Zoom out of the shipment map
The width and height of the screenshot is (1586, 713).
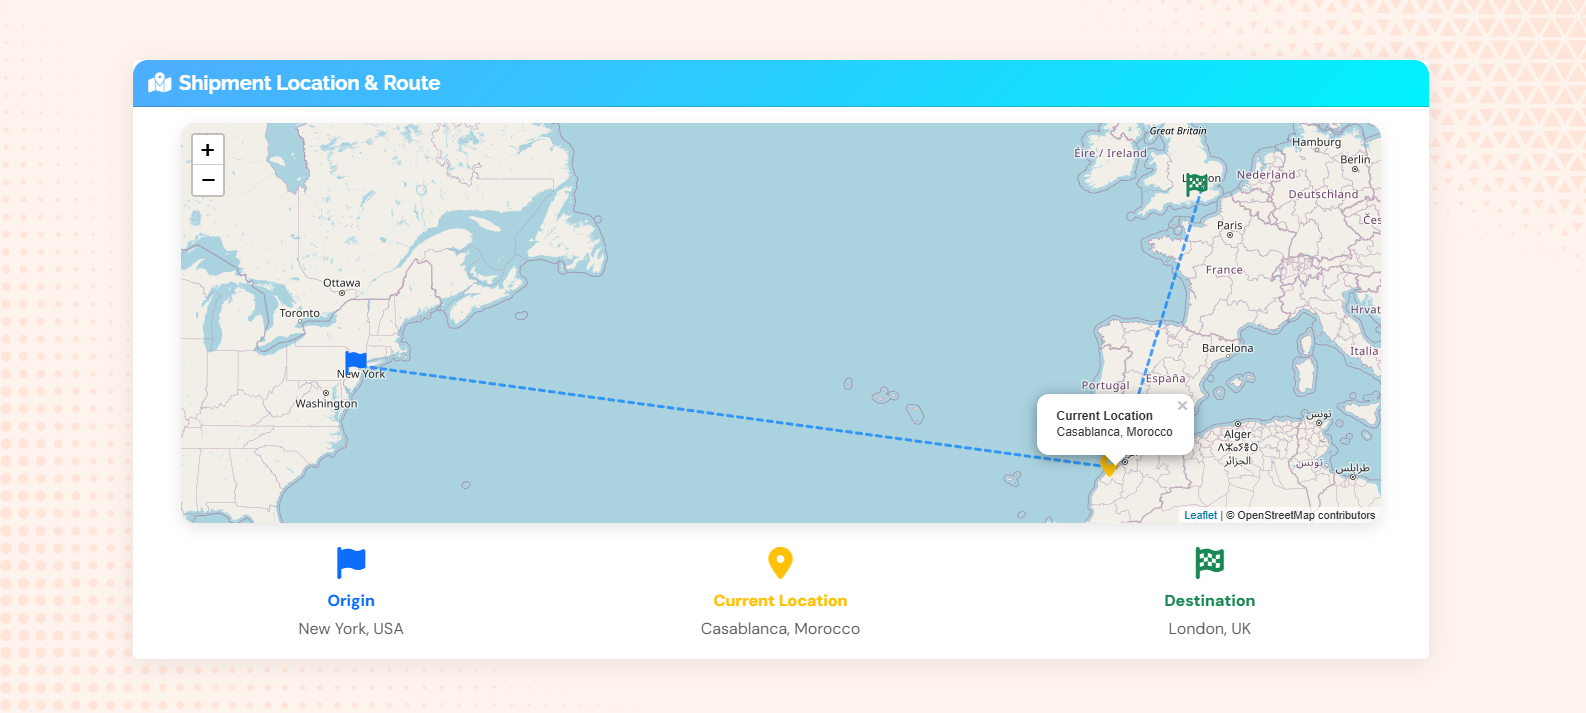[208, 180]
